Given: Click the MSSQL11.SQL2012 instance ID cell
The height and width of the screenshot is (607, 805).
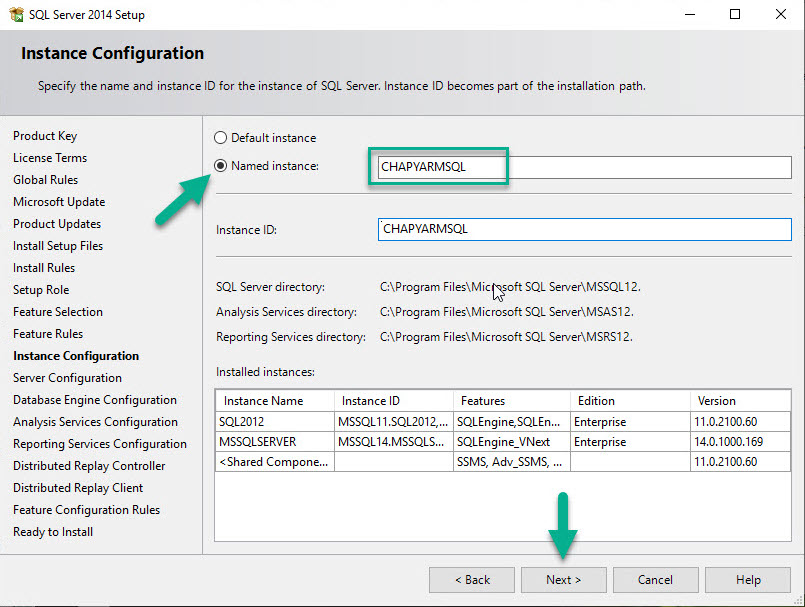Looking at the screenshot, I should tap(394, 422).
